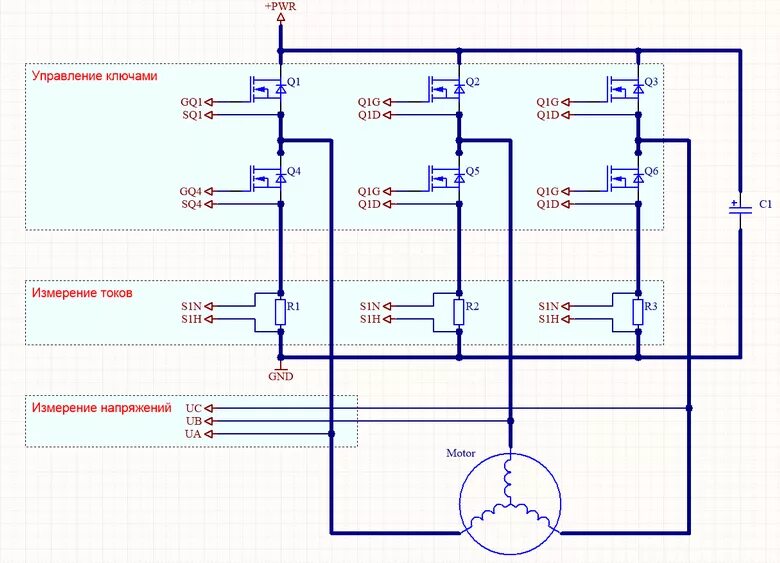Click the 'R2' designator text

click(472, 306)
